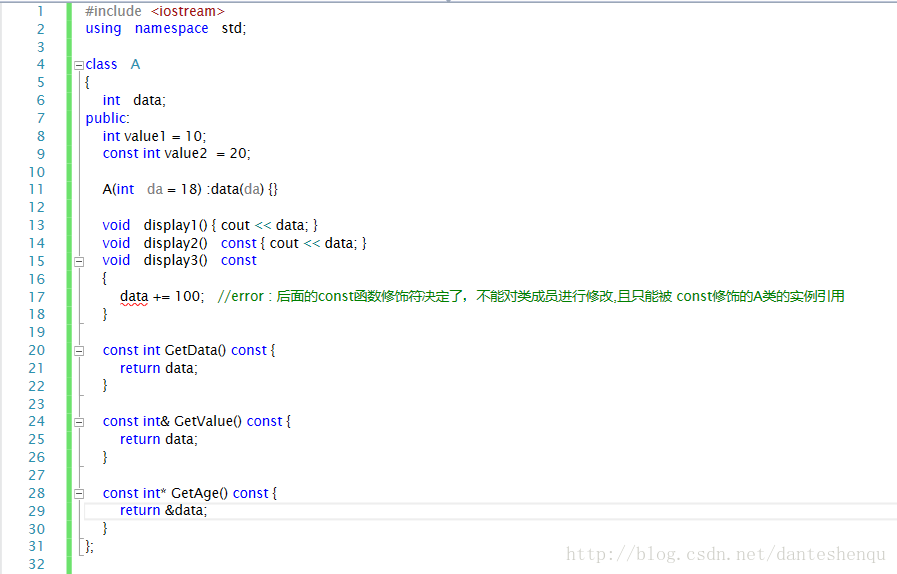Viewport: 897px width, 574px height.
Task: Click 'return &data;' on line 29
Action: (164, 510)
